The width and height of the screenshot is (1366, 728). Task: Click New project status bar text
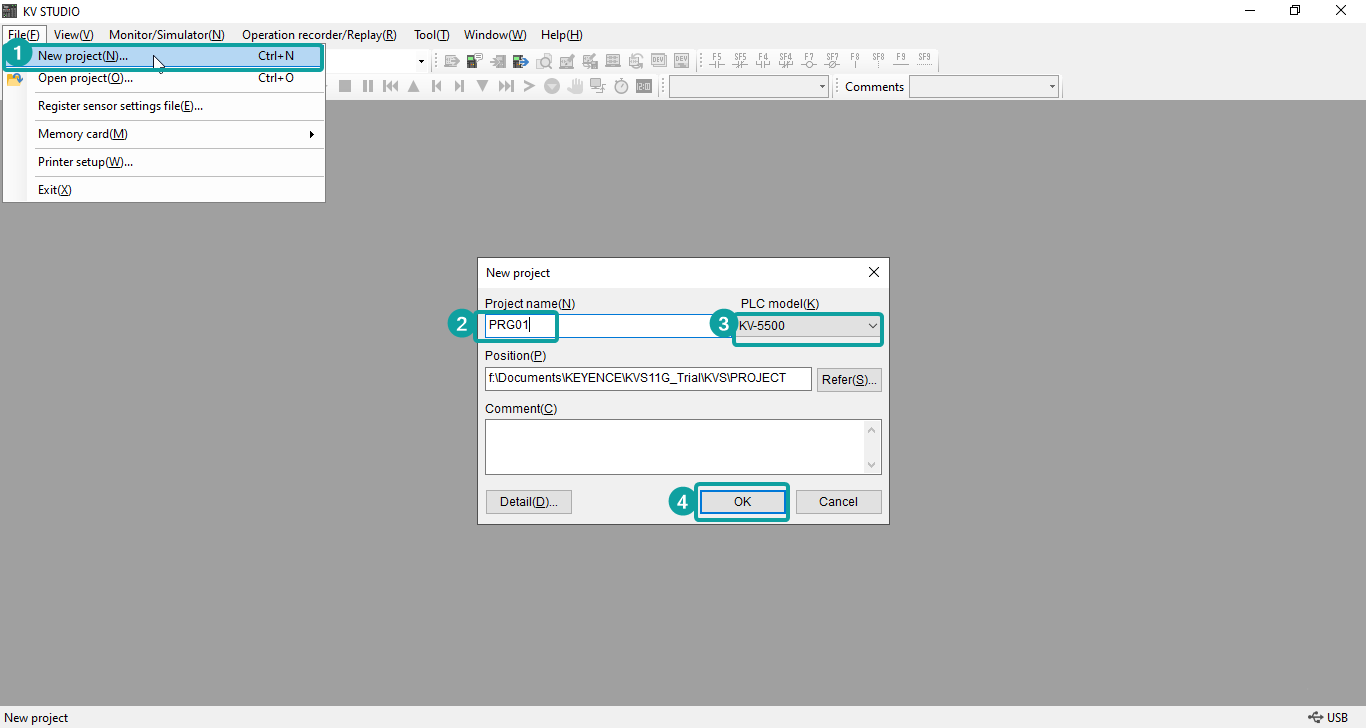(x=37, y=718)
